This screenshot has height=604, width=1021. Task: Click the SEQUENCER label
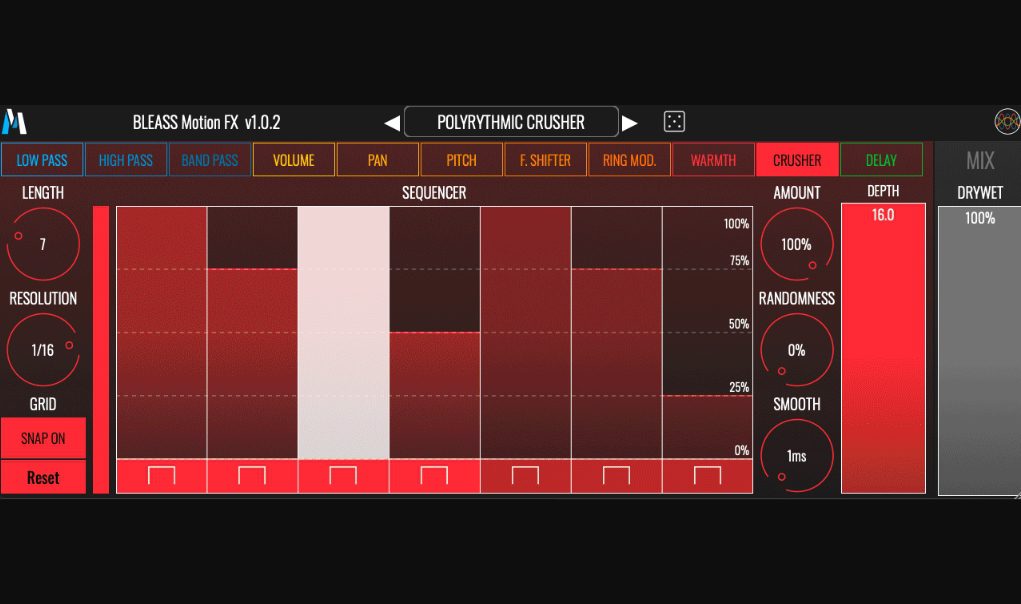pyautogui.click(x=434, y=193)
